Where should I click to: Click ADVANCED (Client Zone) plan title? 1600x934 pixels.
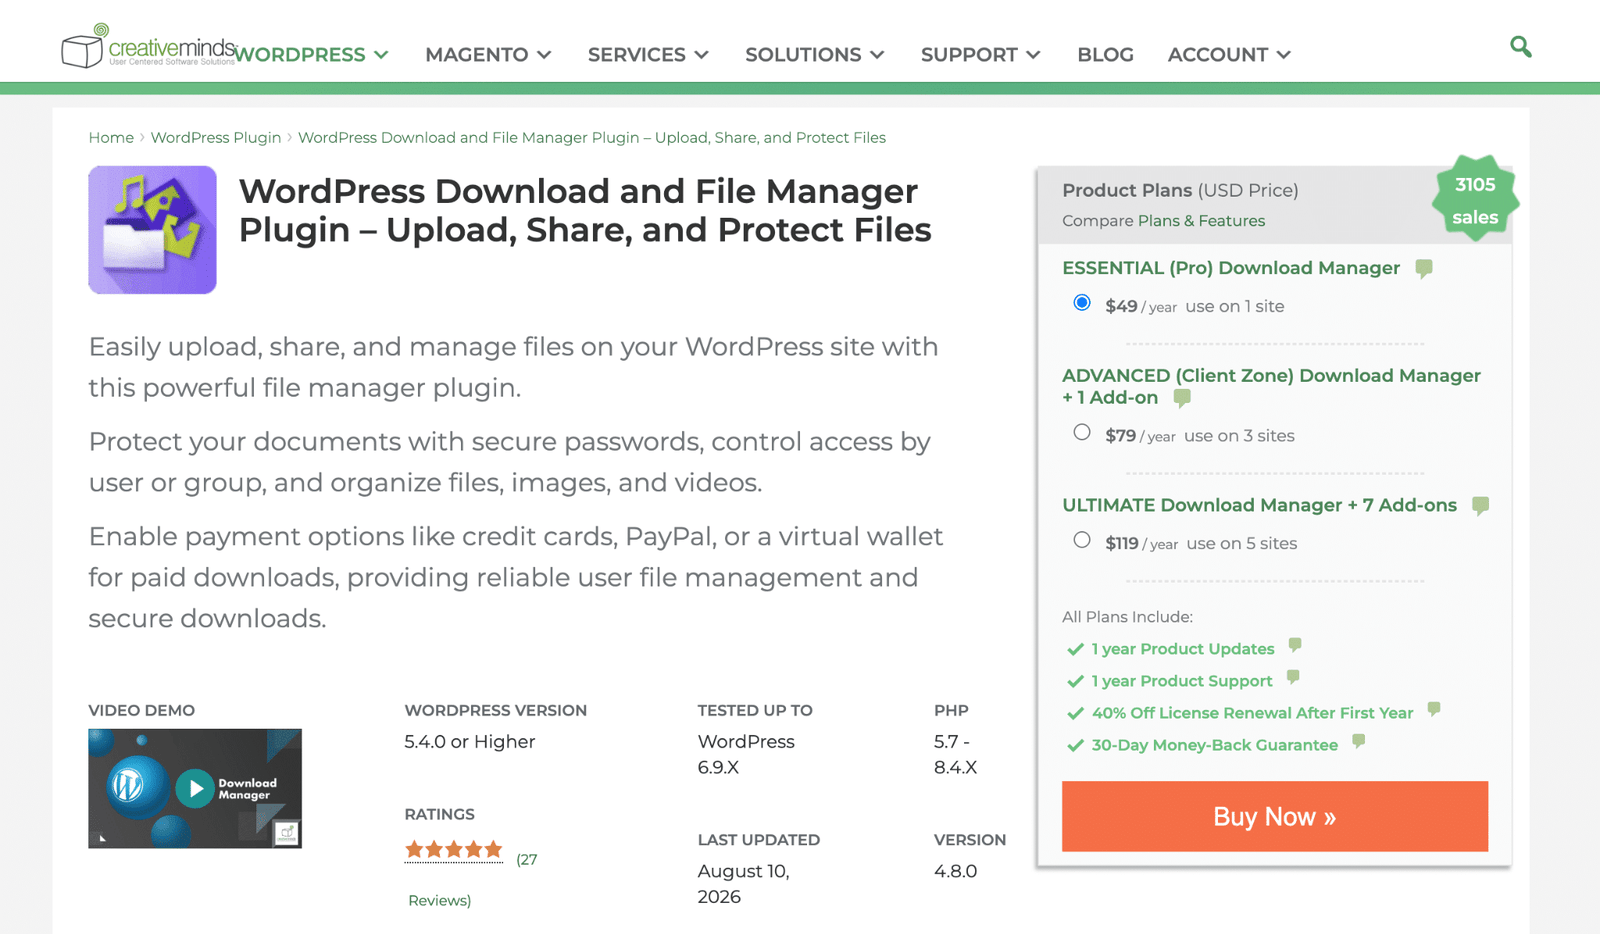pos(1271,386)
